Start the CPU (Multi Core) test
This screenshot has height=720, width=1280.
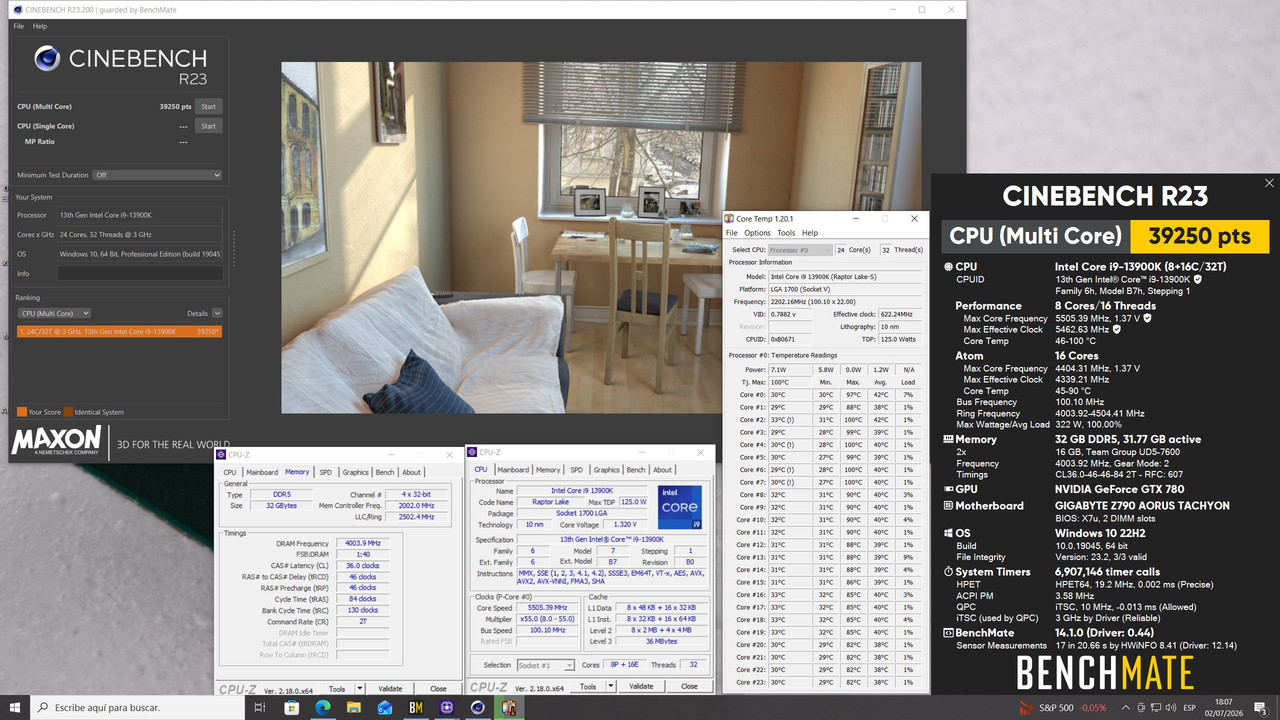[x=208, y=106]
